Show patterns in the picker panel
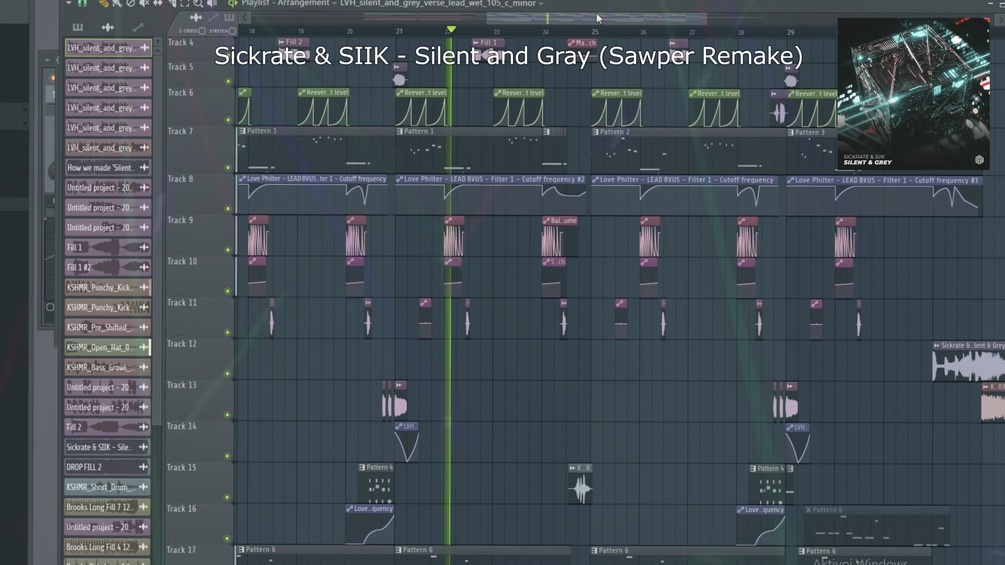Viewport: 1005px width, 565px height. (x=78, y=27)
